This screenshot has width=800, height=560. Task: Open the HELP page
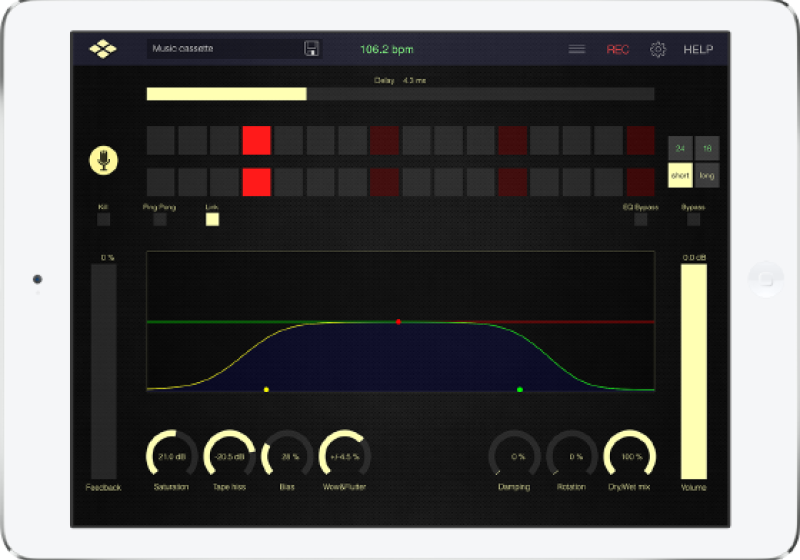point(698,49)
